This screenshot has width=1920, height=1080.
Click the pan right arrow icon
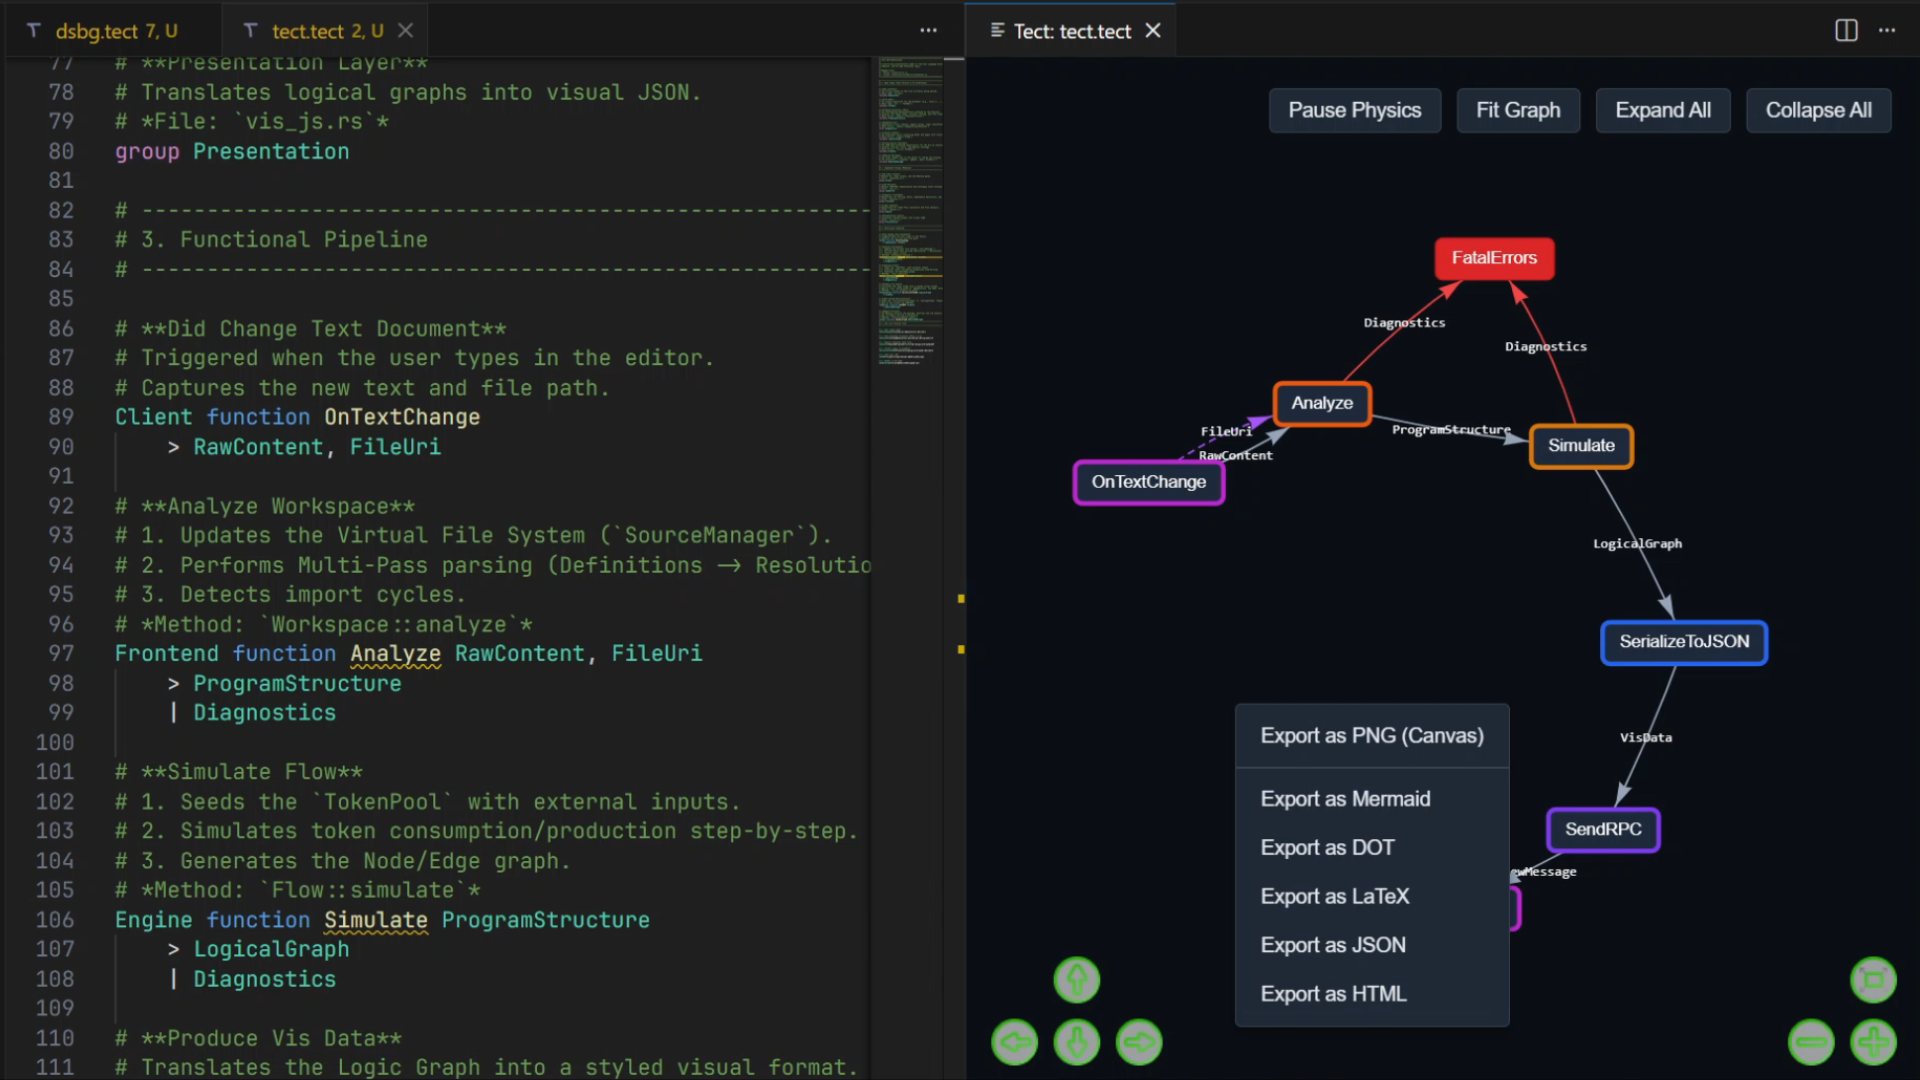click(x=1138, y=1042)
